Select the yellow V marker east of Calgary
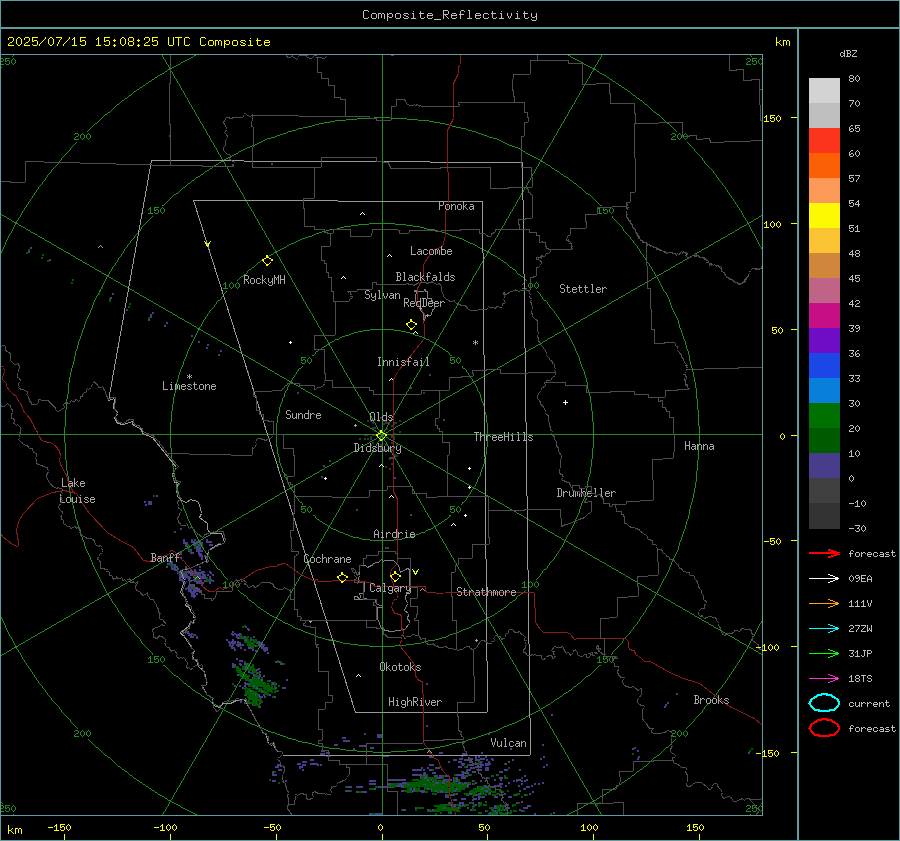The width and height of the screenshot is (900, 841). (416, 572)
